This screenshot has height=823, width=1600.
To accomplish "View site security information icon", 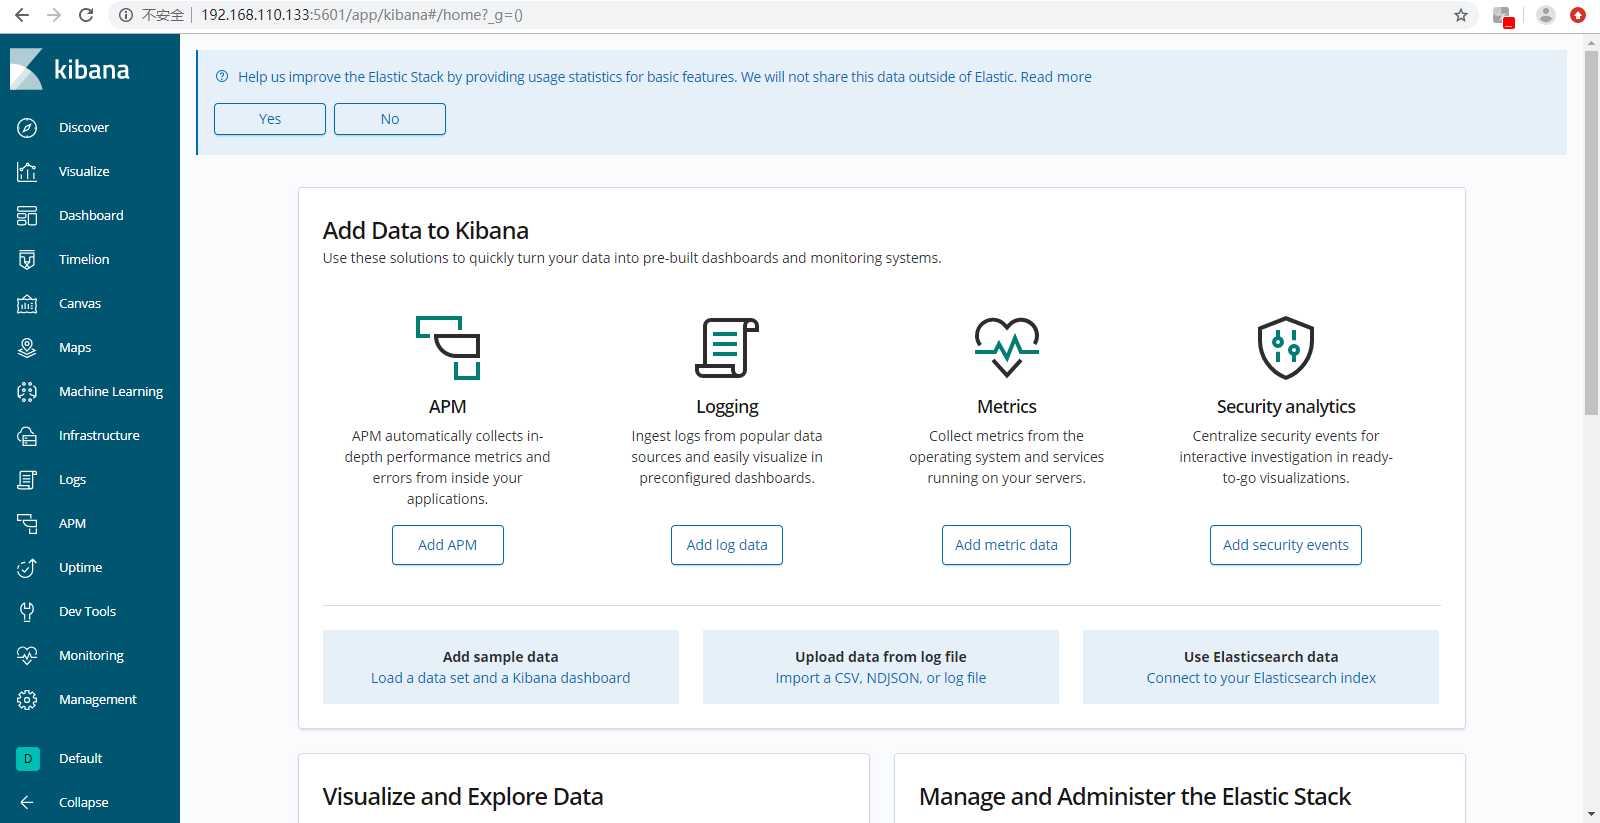I will tap(126, 15).
